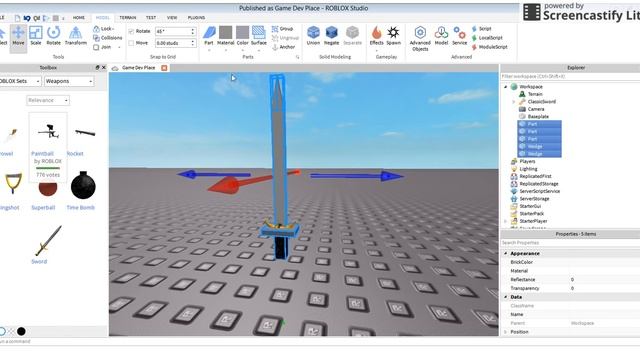Viewport: 640px width, 360px height.
Task: Open the Service inserter
Action: click(x=459, y=36)
